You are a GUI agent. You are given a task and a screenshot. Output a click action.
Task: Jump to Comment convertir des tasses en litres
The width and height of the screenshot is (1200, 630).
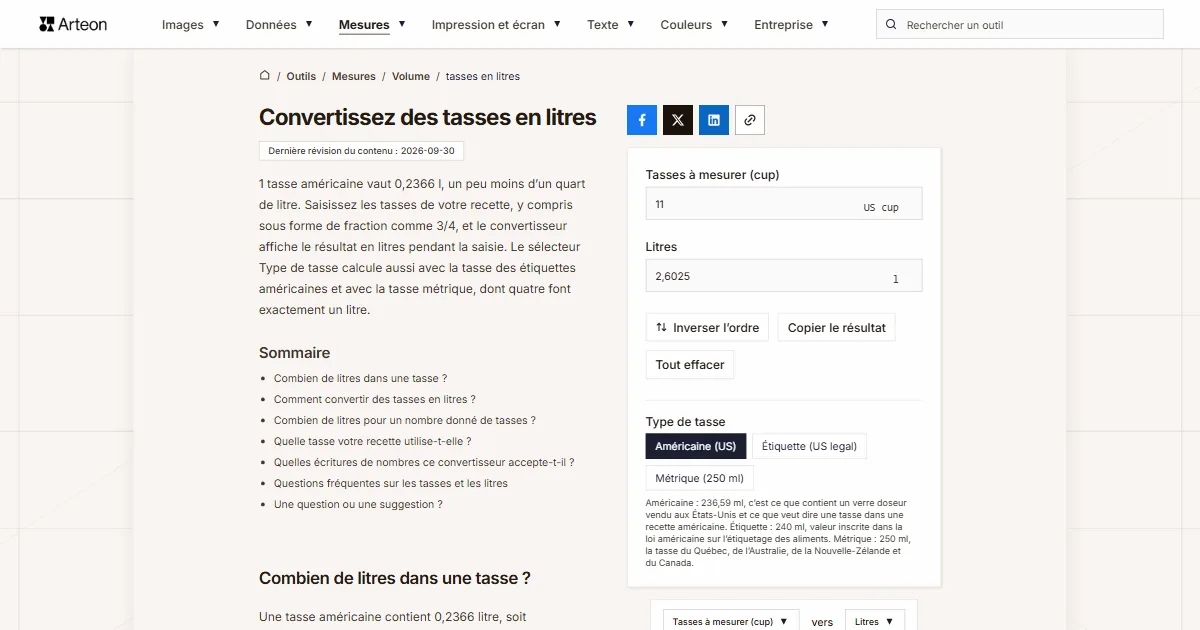pyautogui.click(x=375, y=399)
